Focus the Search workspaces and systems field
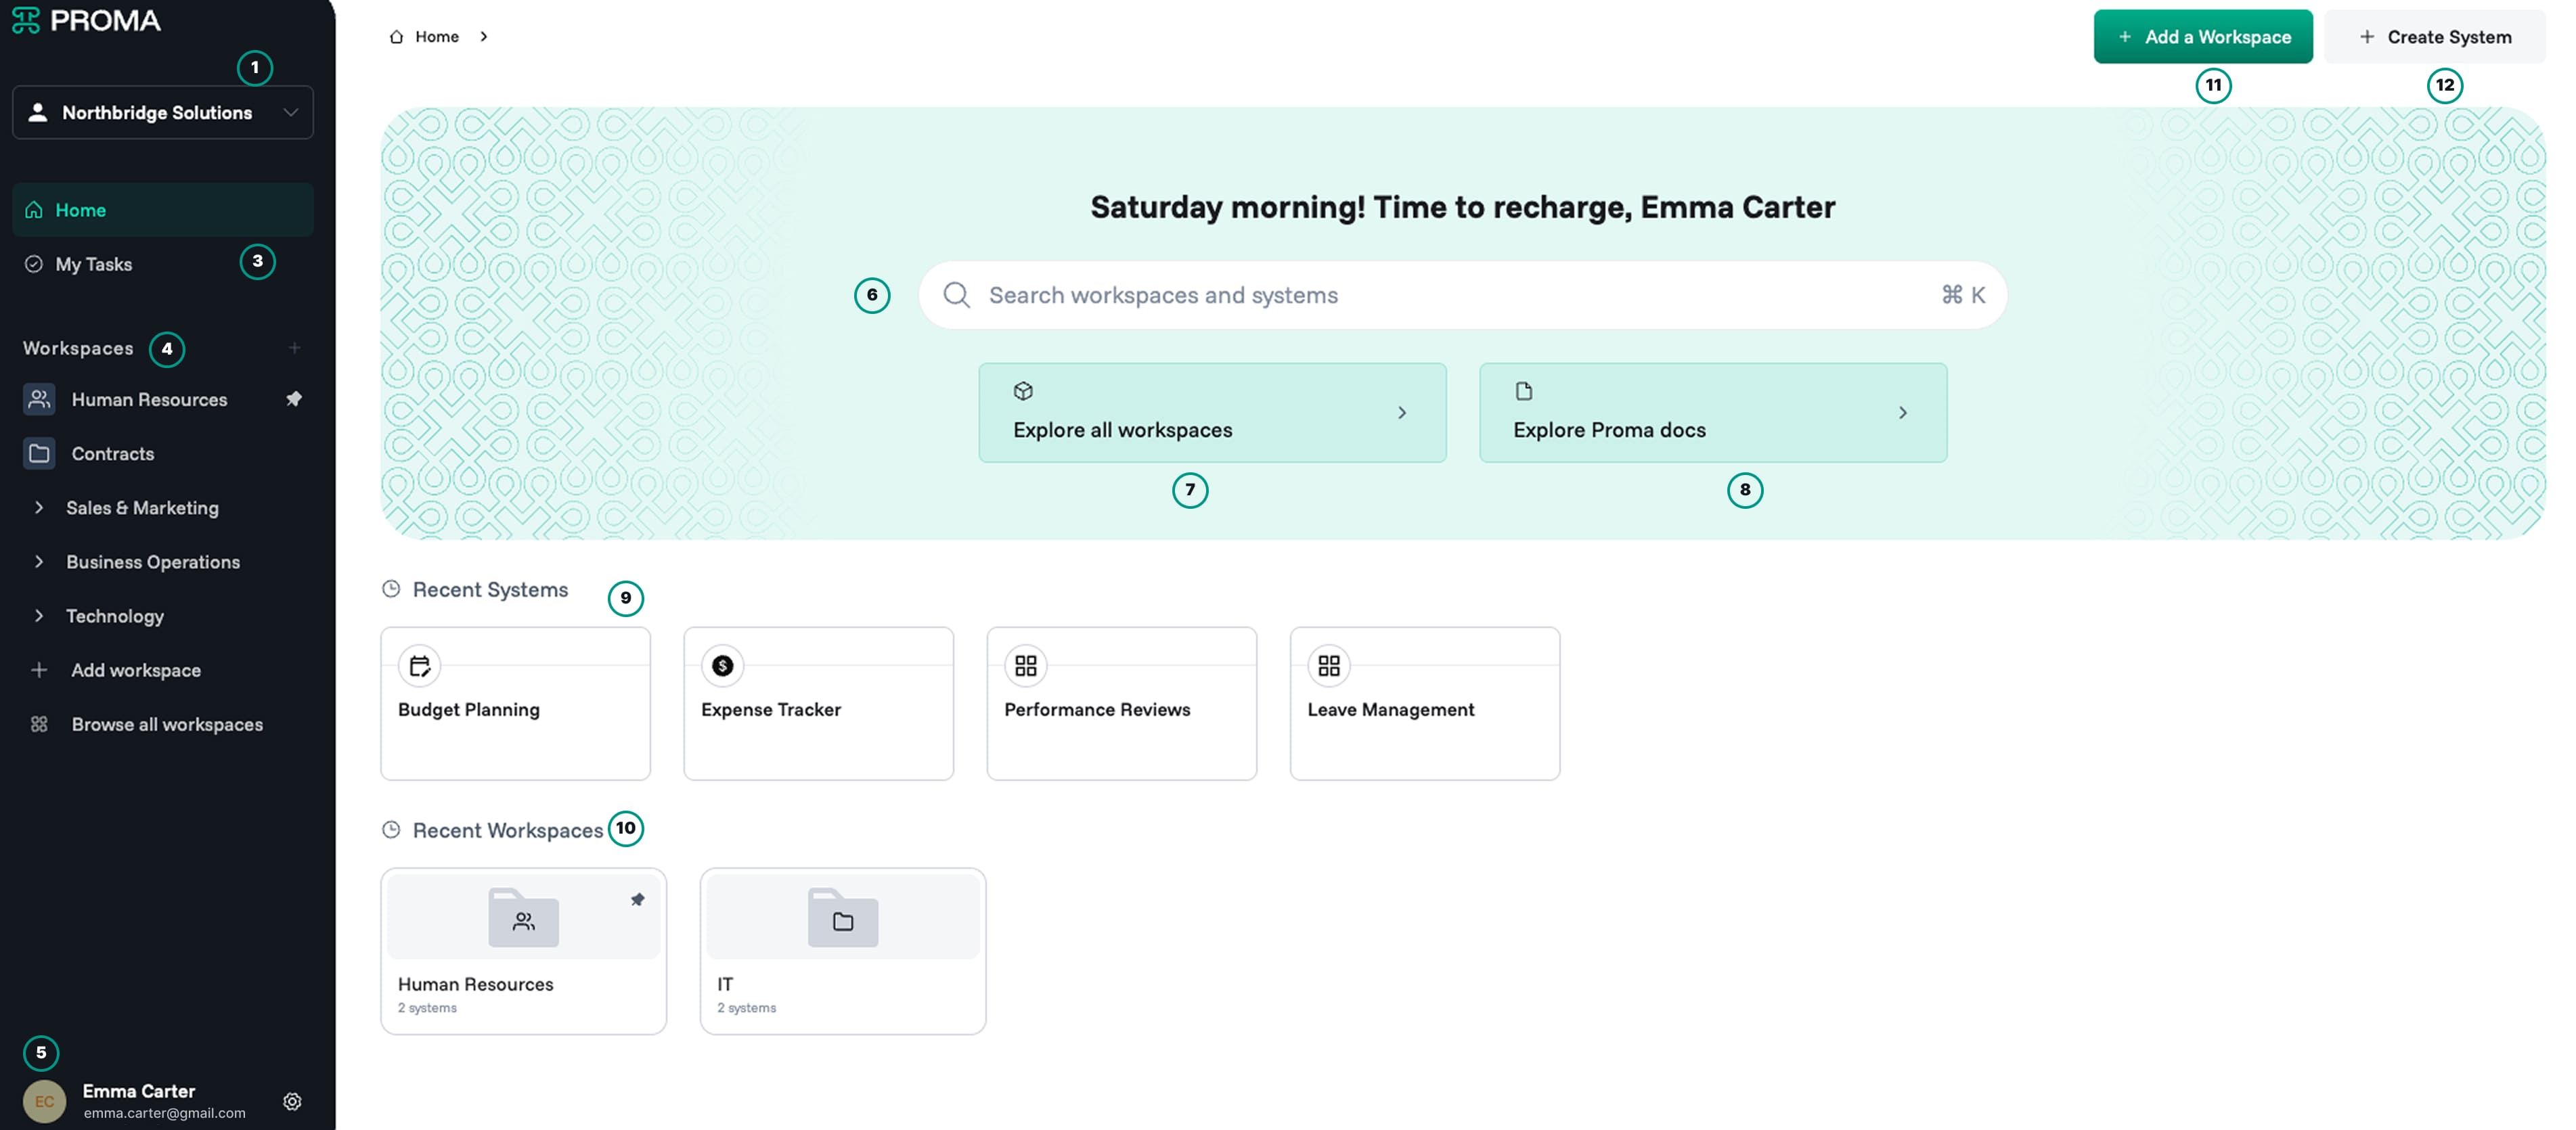 click(1463, 295)
